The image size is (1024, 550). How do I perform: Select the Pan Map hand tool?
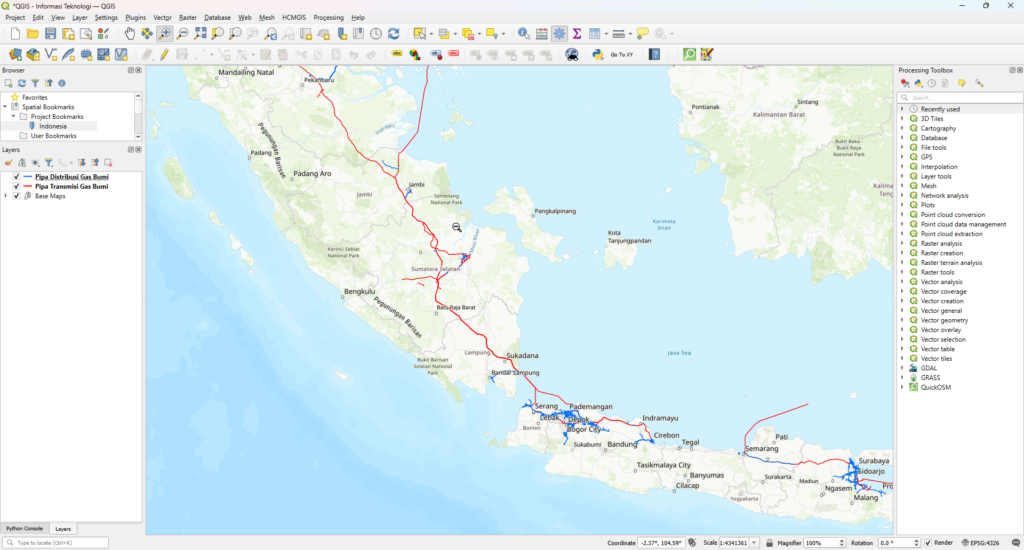(x=130, y=34)
